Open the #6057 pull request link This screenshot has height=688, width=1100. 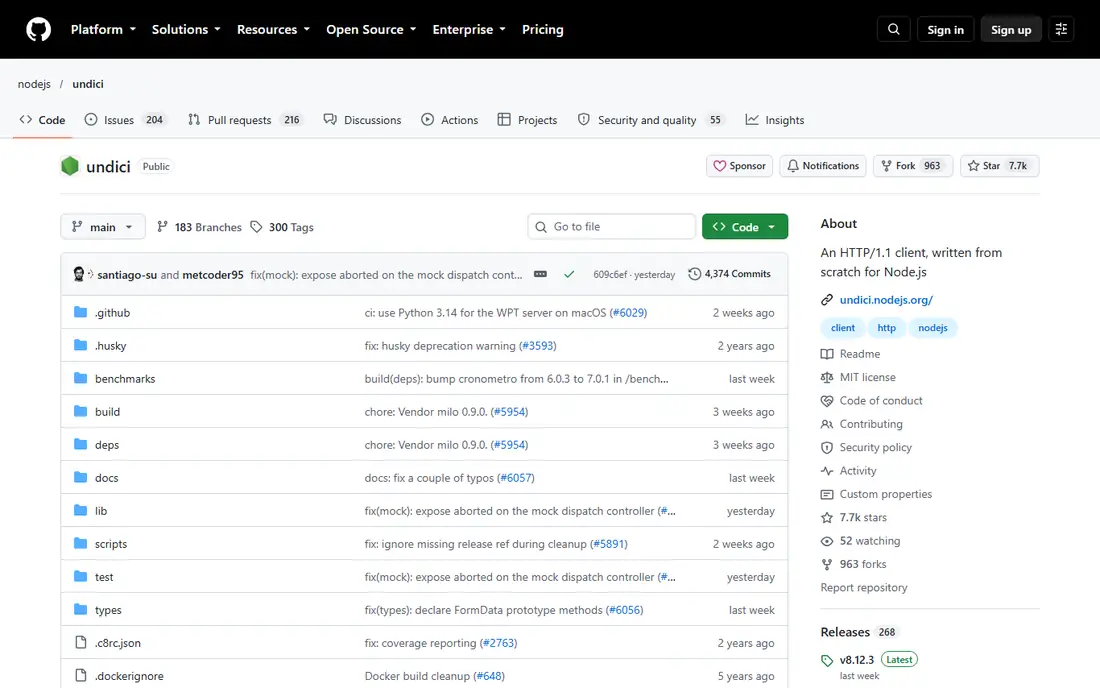516,478
